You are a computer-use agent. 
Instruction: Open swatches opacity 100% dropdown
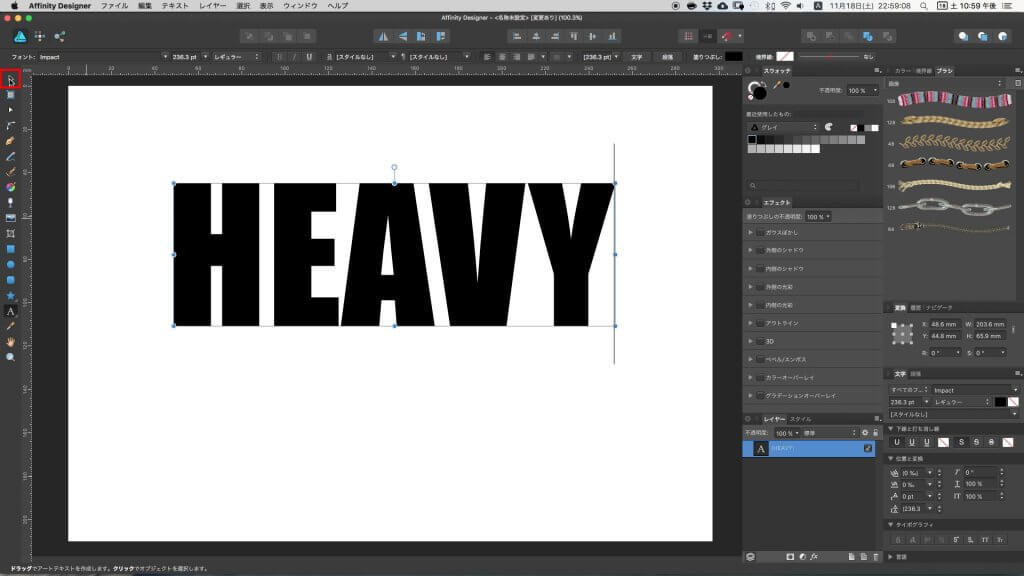(x=875, y=90)
